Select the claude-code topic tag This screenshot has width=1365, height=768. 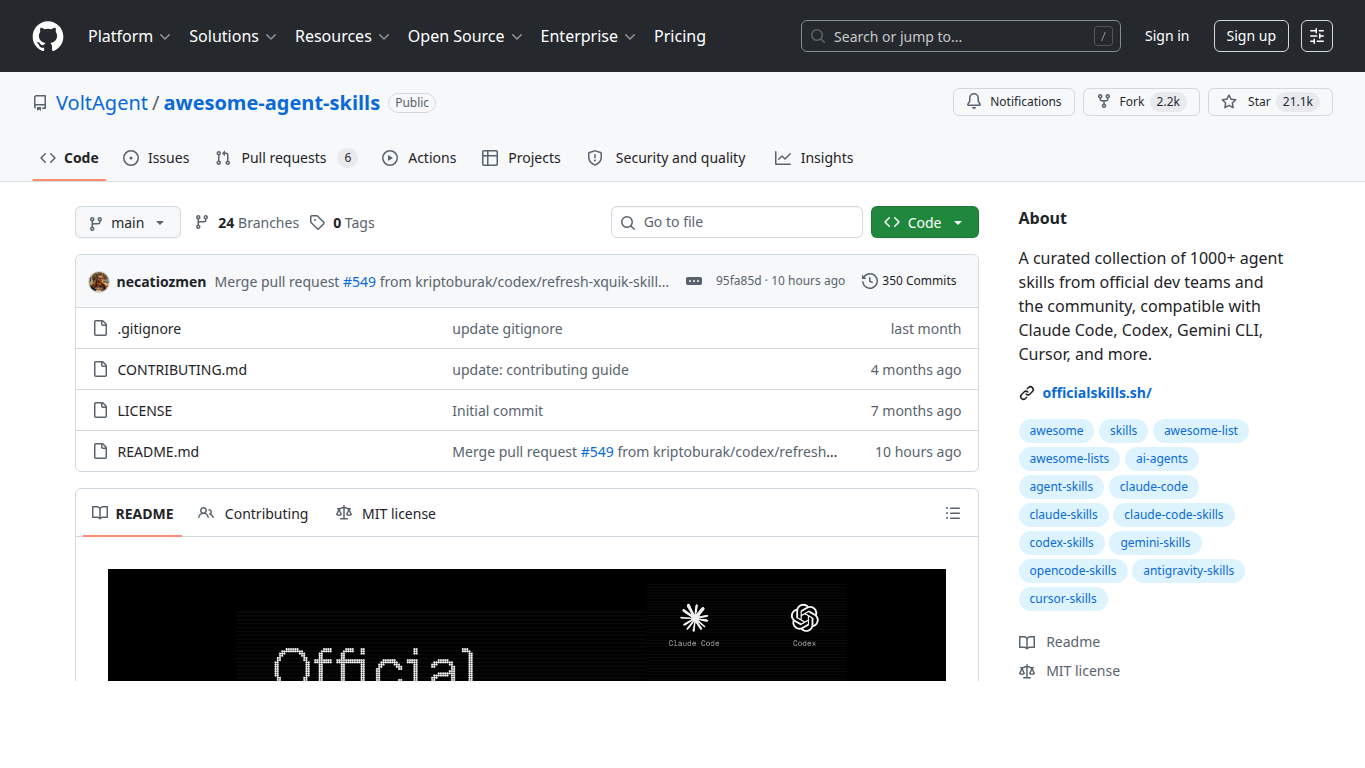click(1154, 487)
